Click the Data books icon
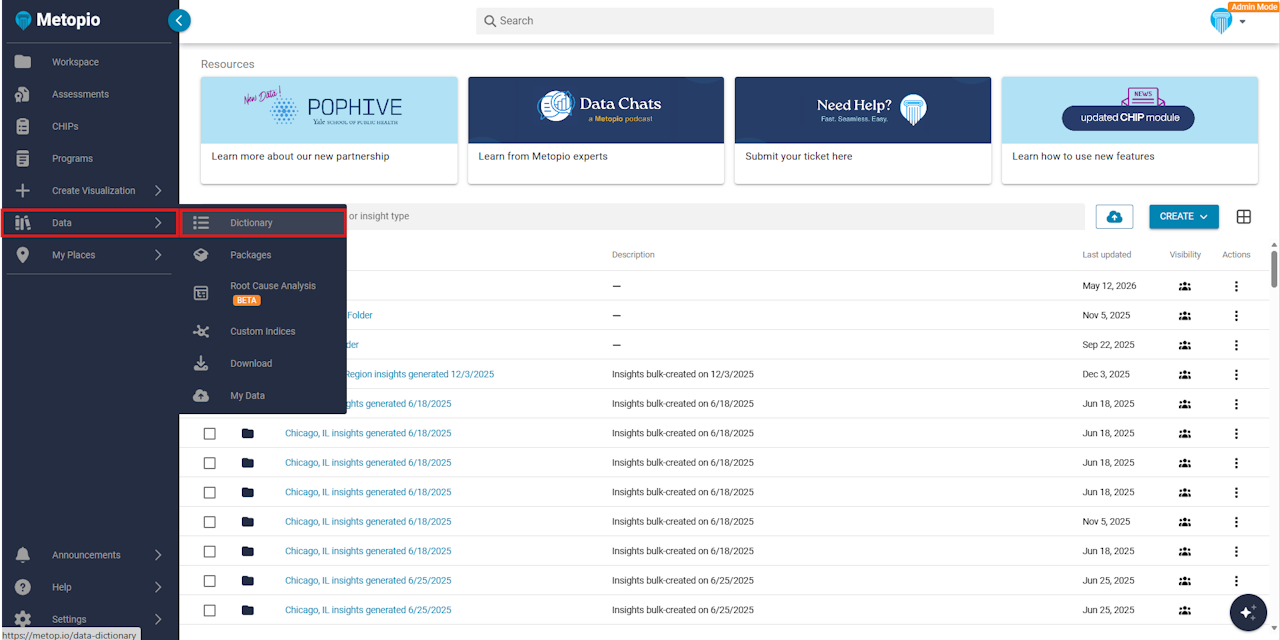 pyautogui.click(x=23, y=223)
